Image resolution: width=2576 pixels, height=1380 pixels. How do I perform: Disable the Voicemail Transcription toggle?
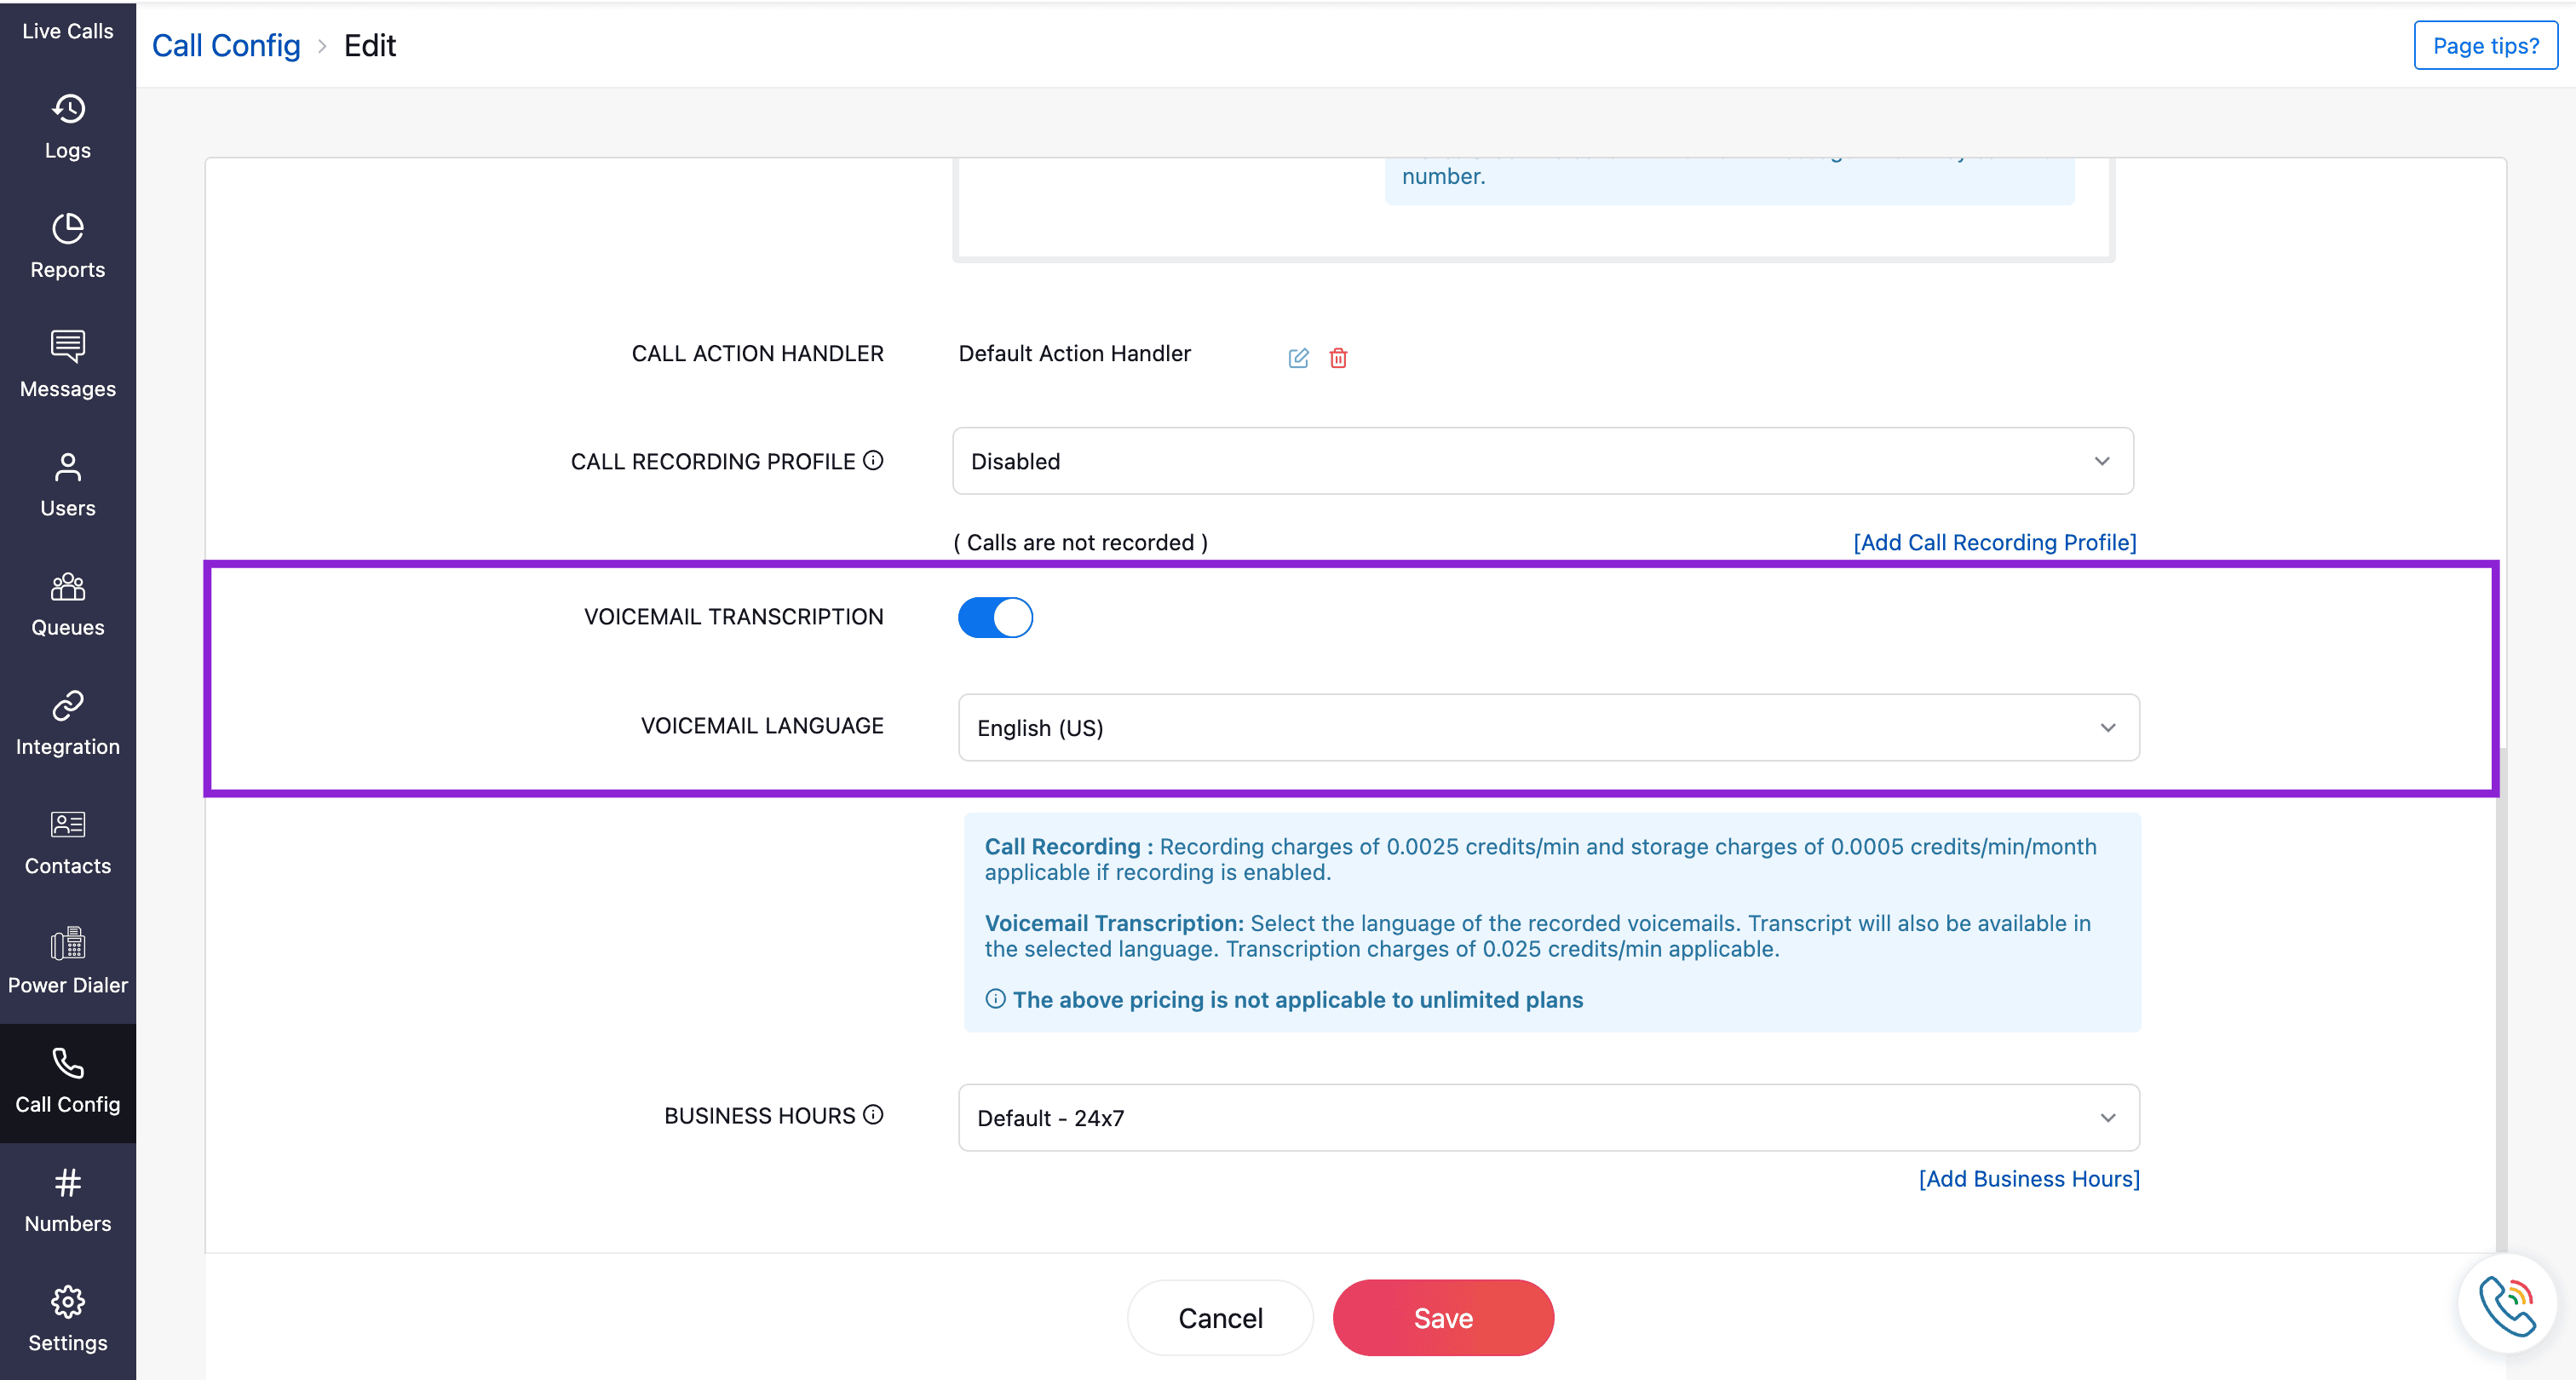[995, 617]
